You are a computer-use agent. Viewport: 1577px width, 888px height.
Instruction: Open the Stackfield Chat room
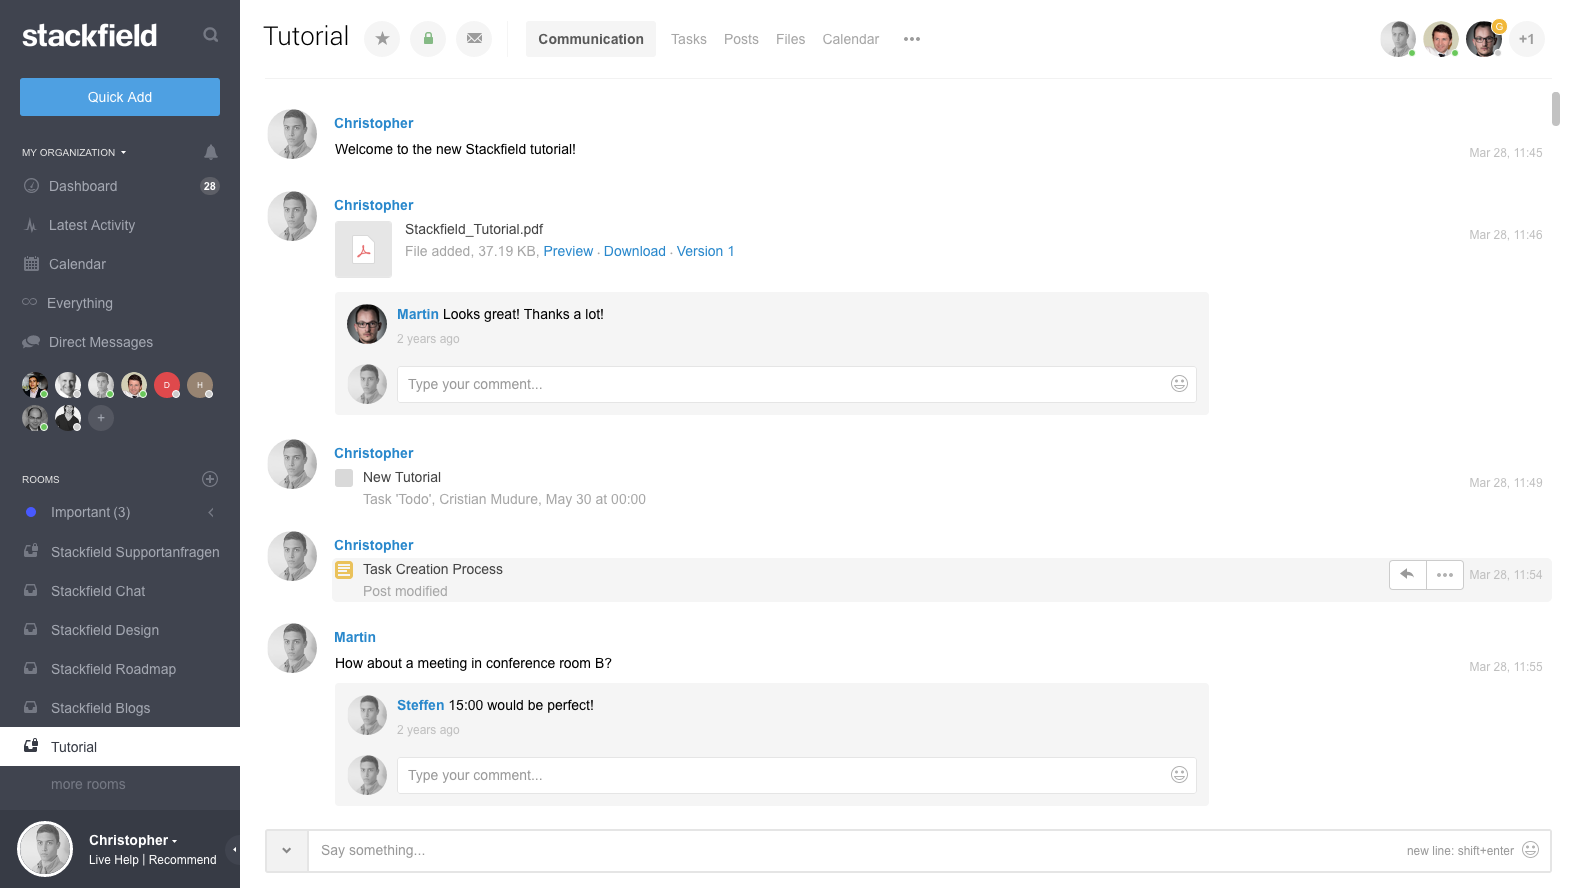tap(120, 591)
